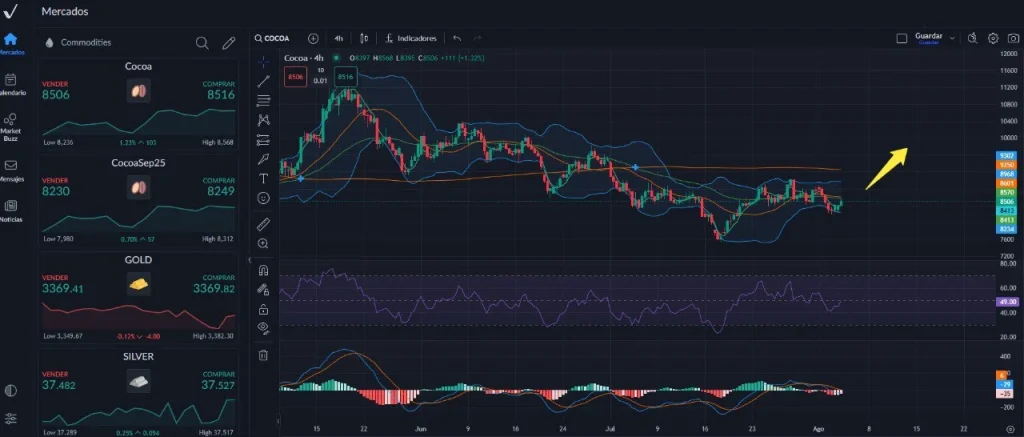This screenshot has height=437, width=1024.
Task: Click the checkmark logo at top left
Action: pyautogui.click(x=10, y=11)
